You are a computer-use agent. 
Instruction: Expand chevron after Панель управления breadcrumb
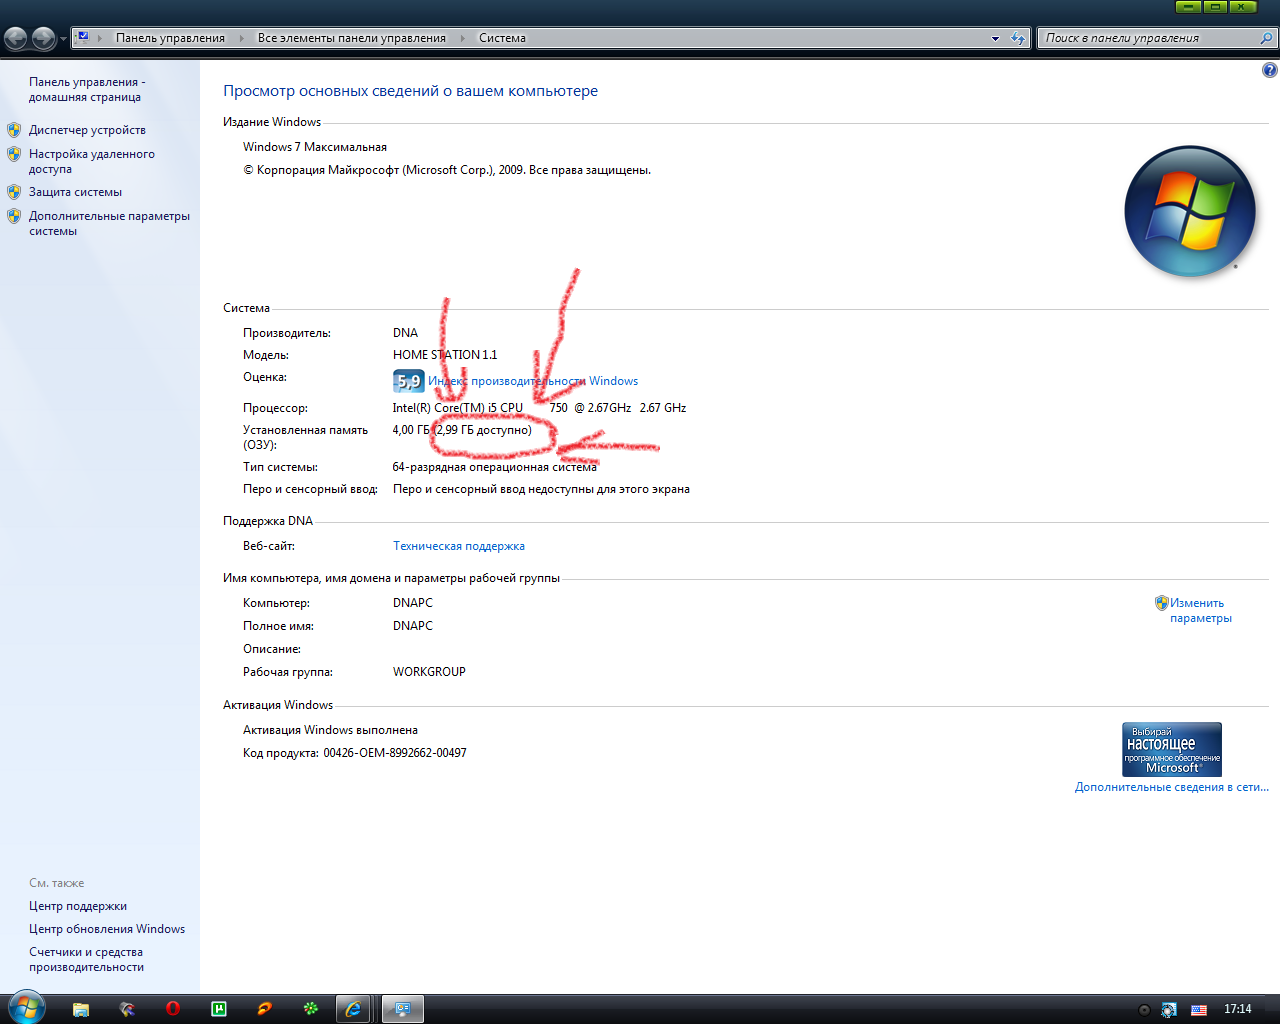(x=241, y=38)
